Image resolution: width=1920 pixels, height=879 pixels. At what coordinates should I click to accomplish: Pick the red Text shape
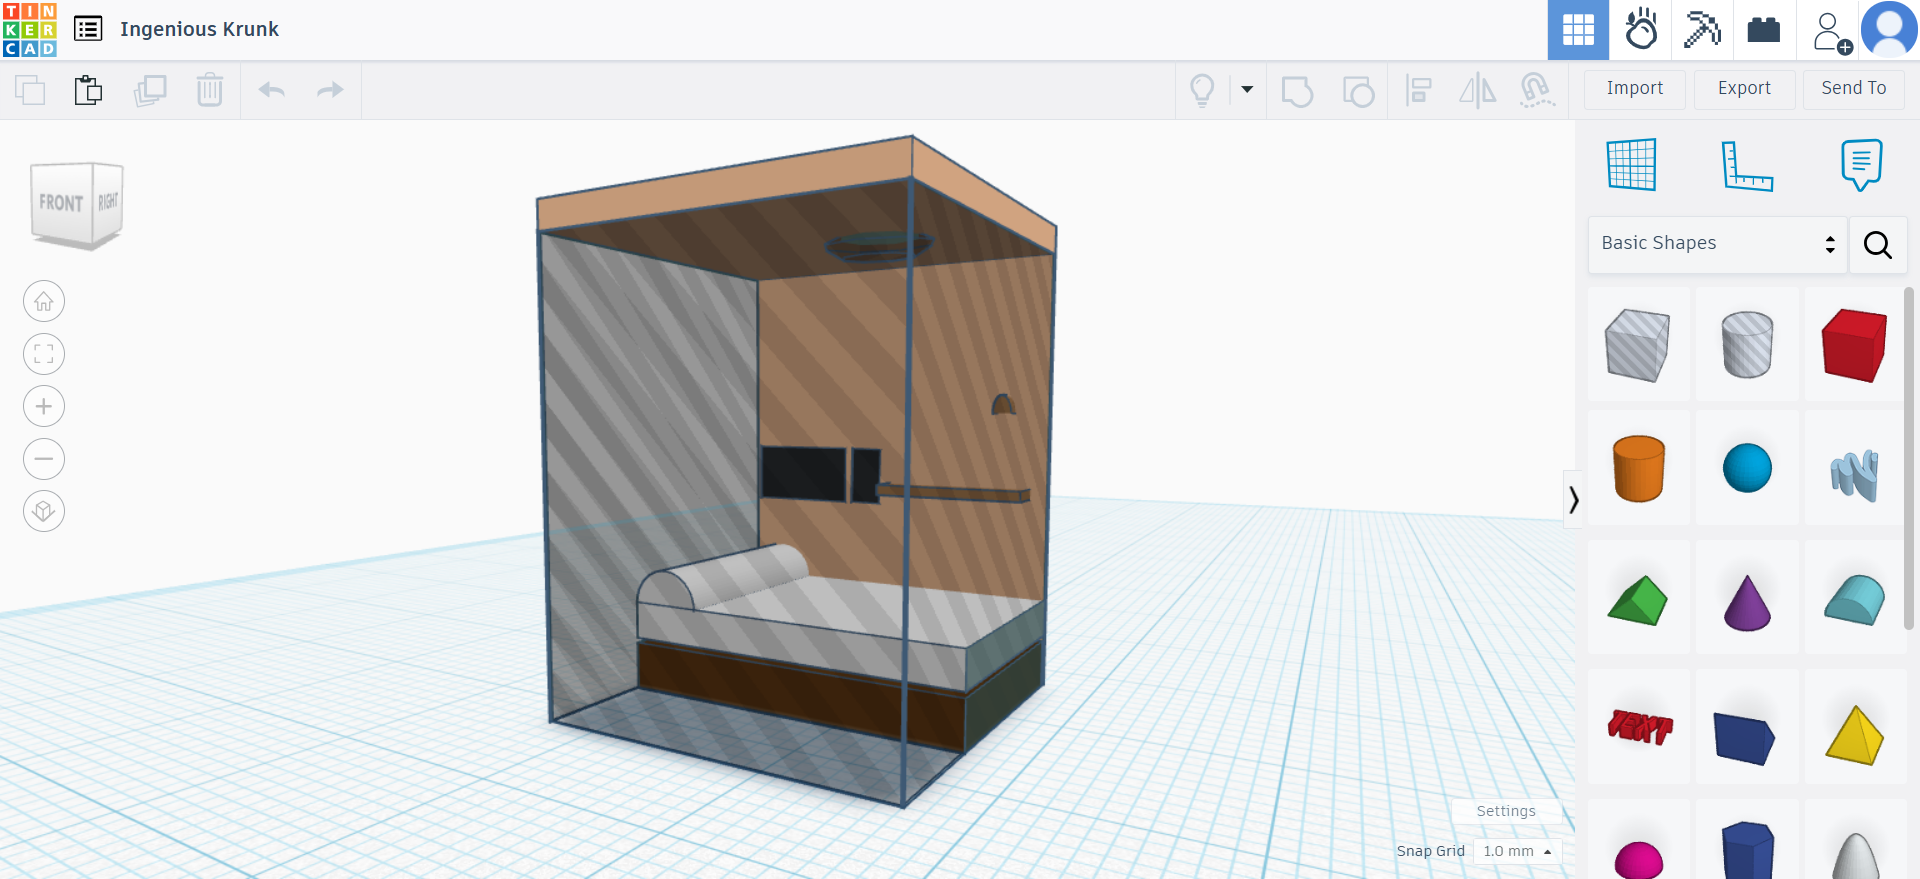click(1639, 727)
